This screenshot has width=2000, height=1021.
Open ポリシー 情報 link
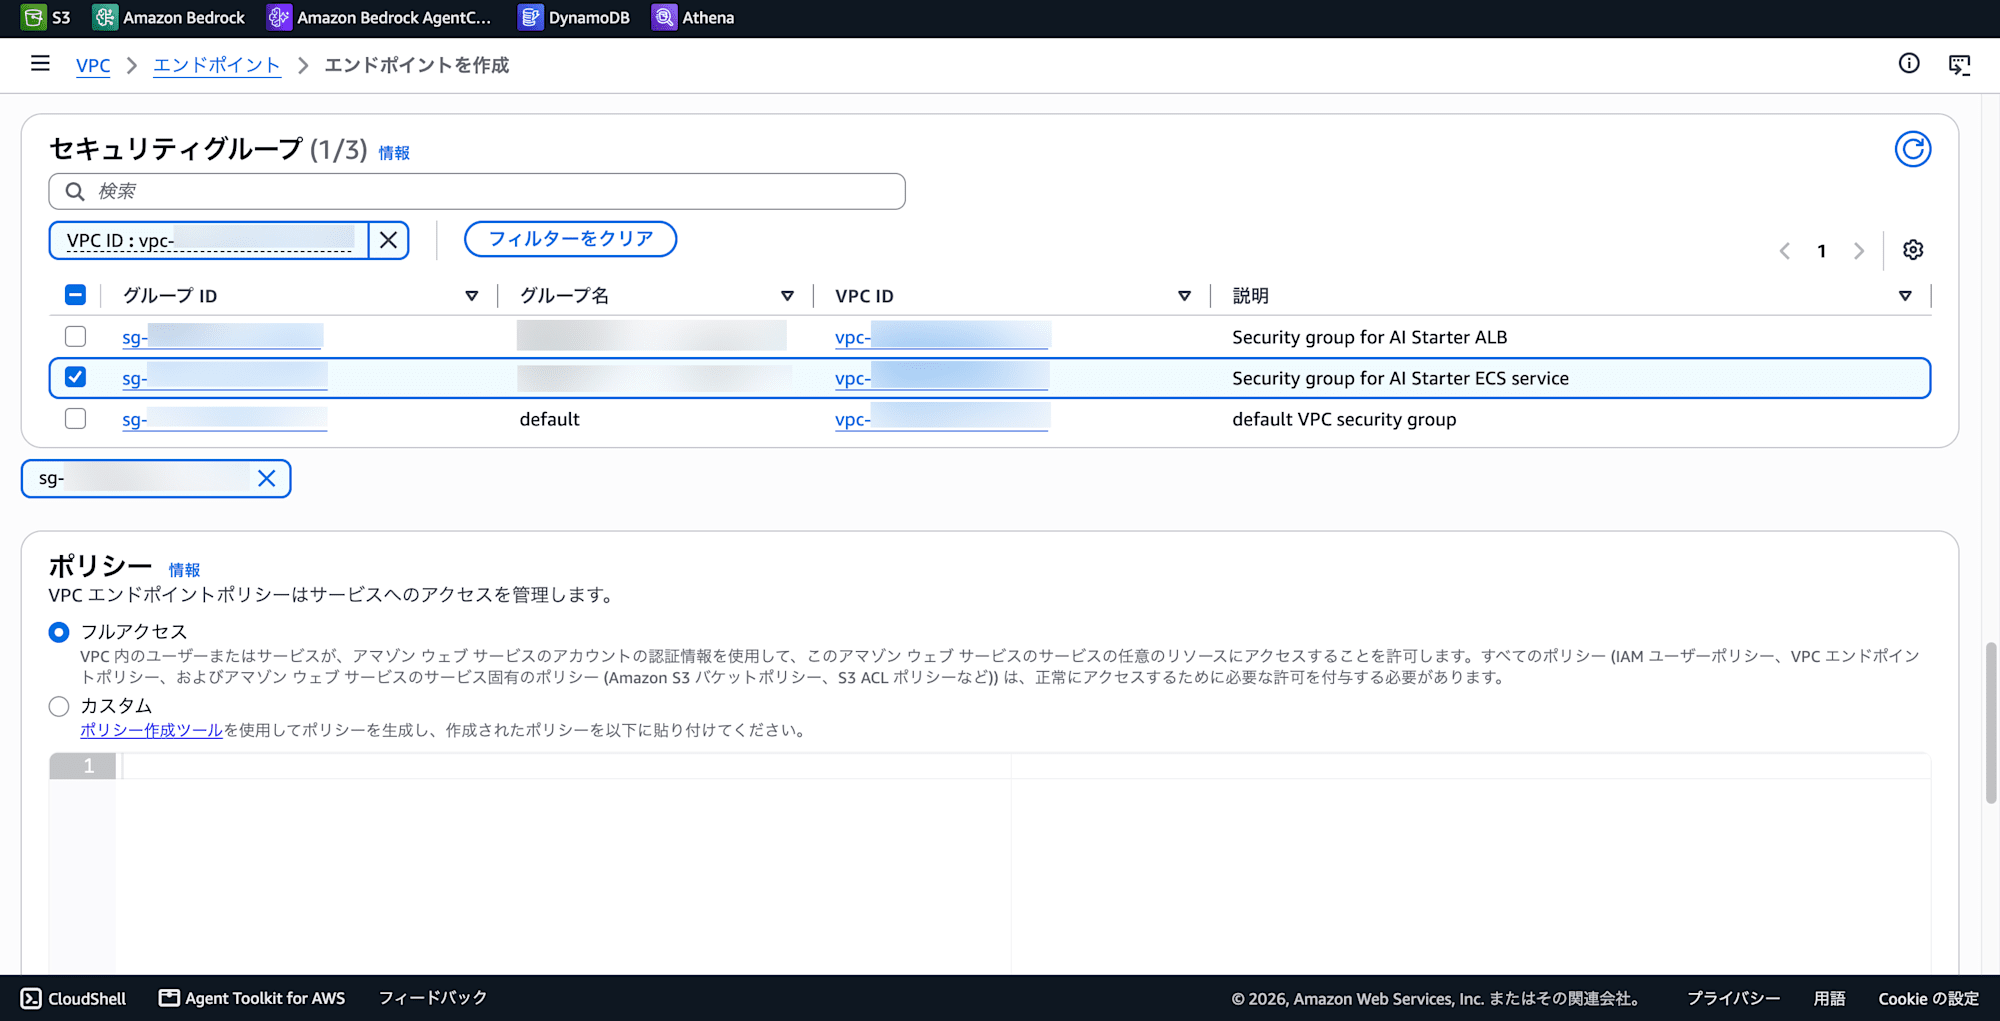(x=184, y=570)
